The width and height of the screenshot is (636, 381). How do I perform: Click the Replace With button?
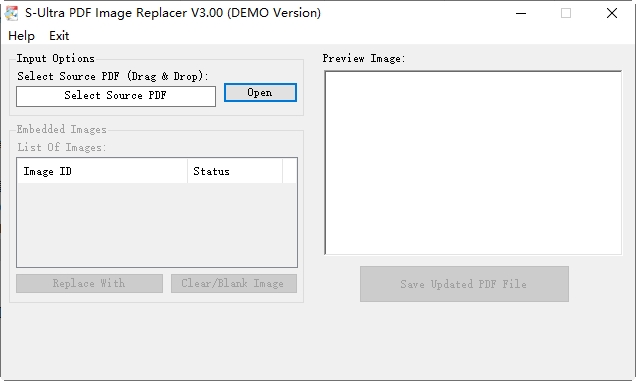[x=89, y=283]
